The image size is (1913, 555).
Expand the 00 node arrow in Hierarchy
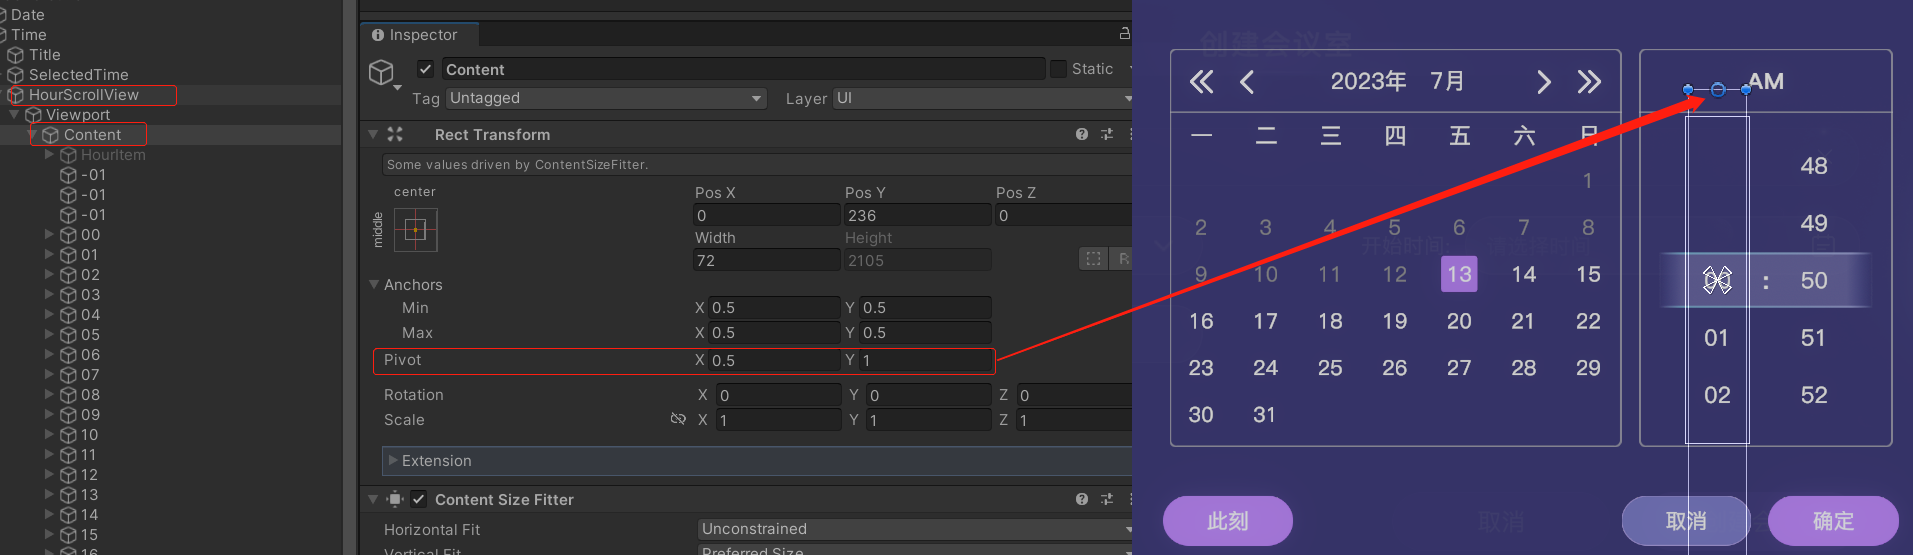pyautogui.click(x=49, y=235)
